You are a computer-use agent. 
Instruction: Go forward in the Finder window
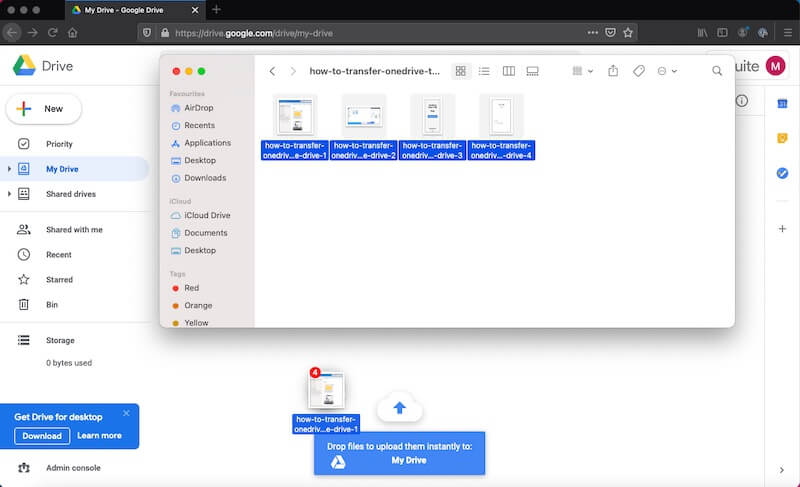click(x=293, y=71)
